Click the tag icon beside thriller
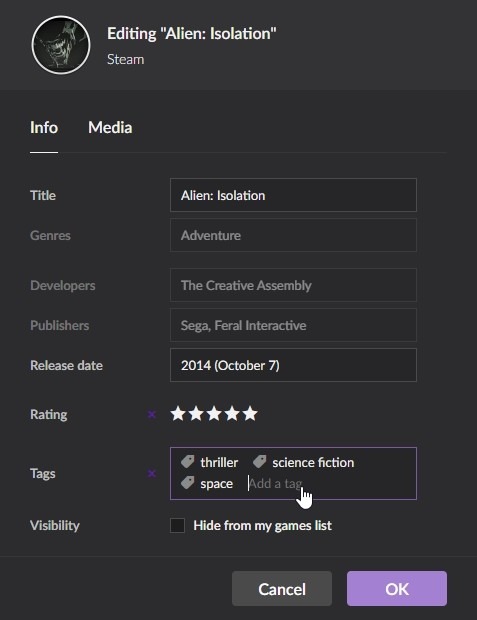This screenshot has width=477, height=620. [x=187, y=461]
